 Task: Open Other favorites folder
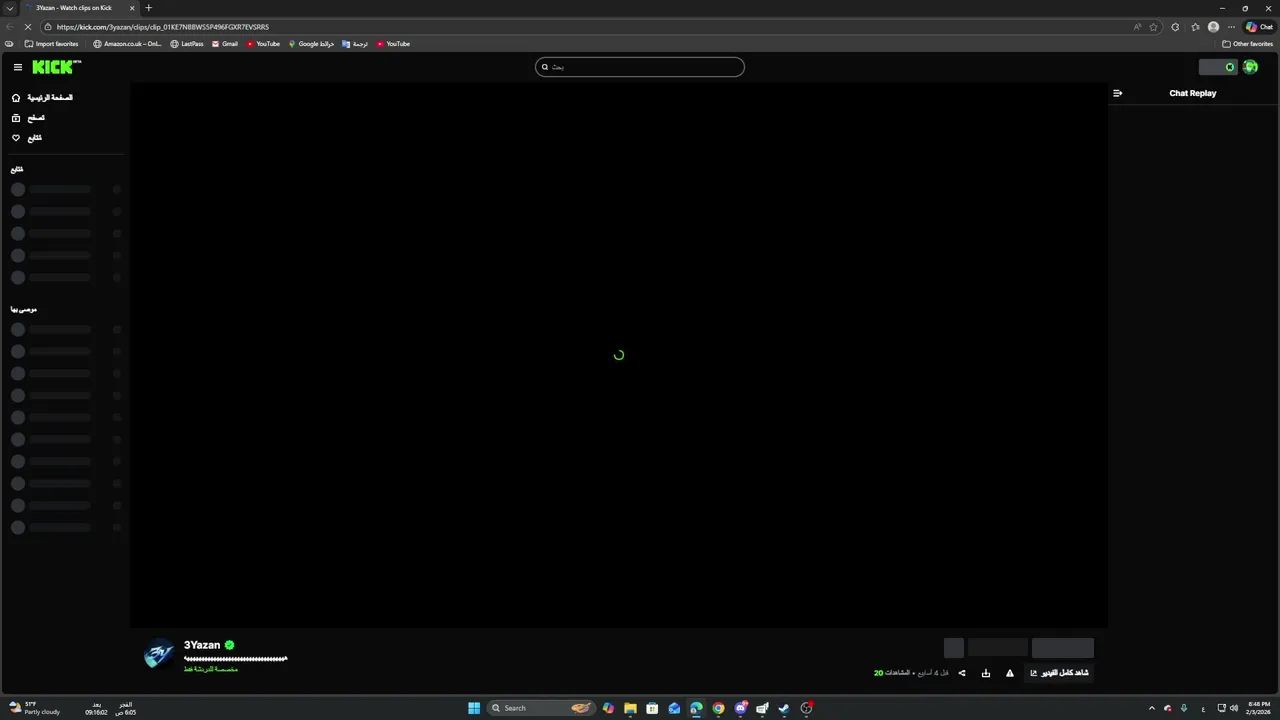tap(1247, 44)
